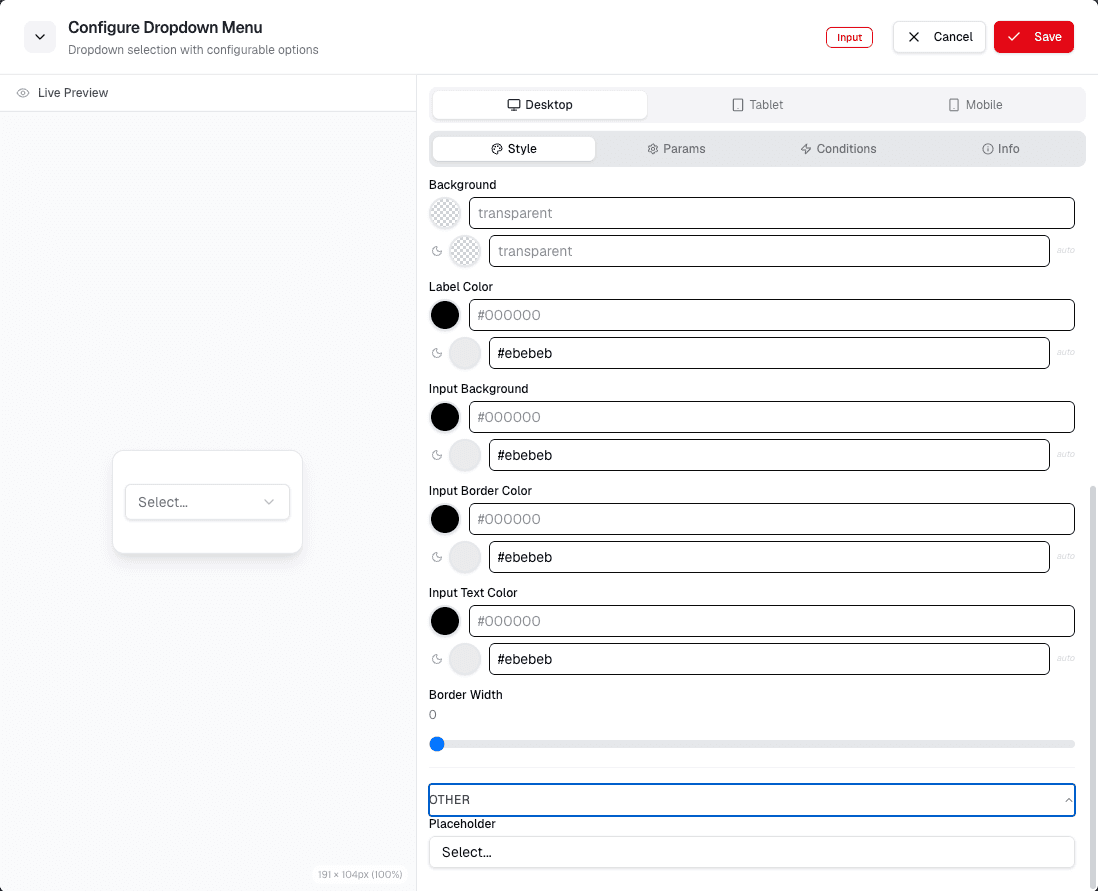The height and width of the screenshot is (891, 1098).
Task: Click the auto label next to Label Color dark field
Action: tap(1066, 352)
